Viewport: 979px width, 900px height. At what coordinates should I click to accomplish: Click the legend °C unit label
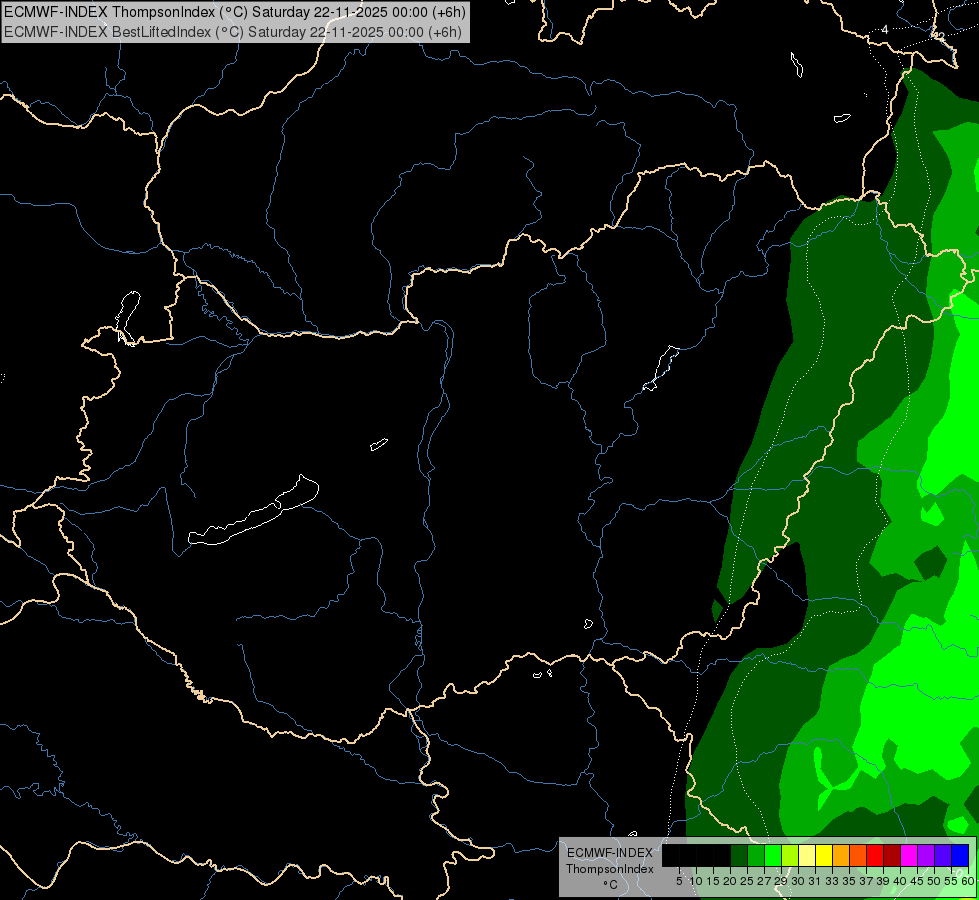(x=610, y=885)
